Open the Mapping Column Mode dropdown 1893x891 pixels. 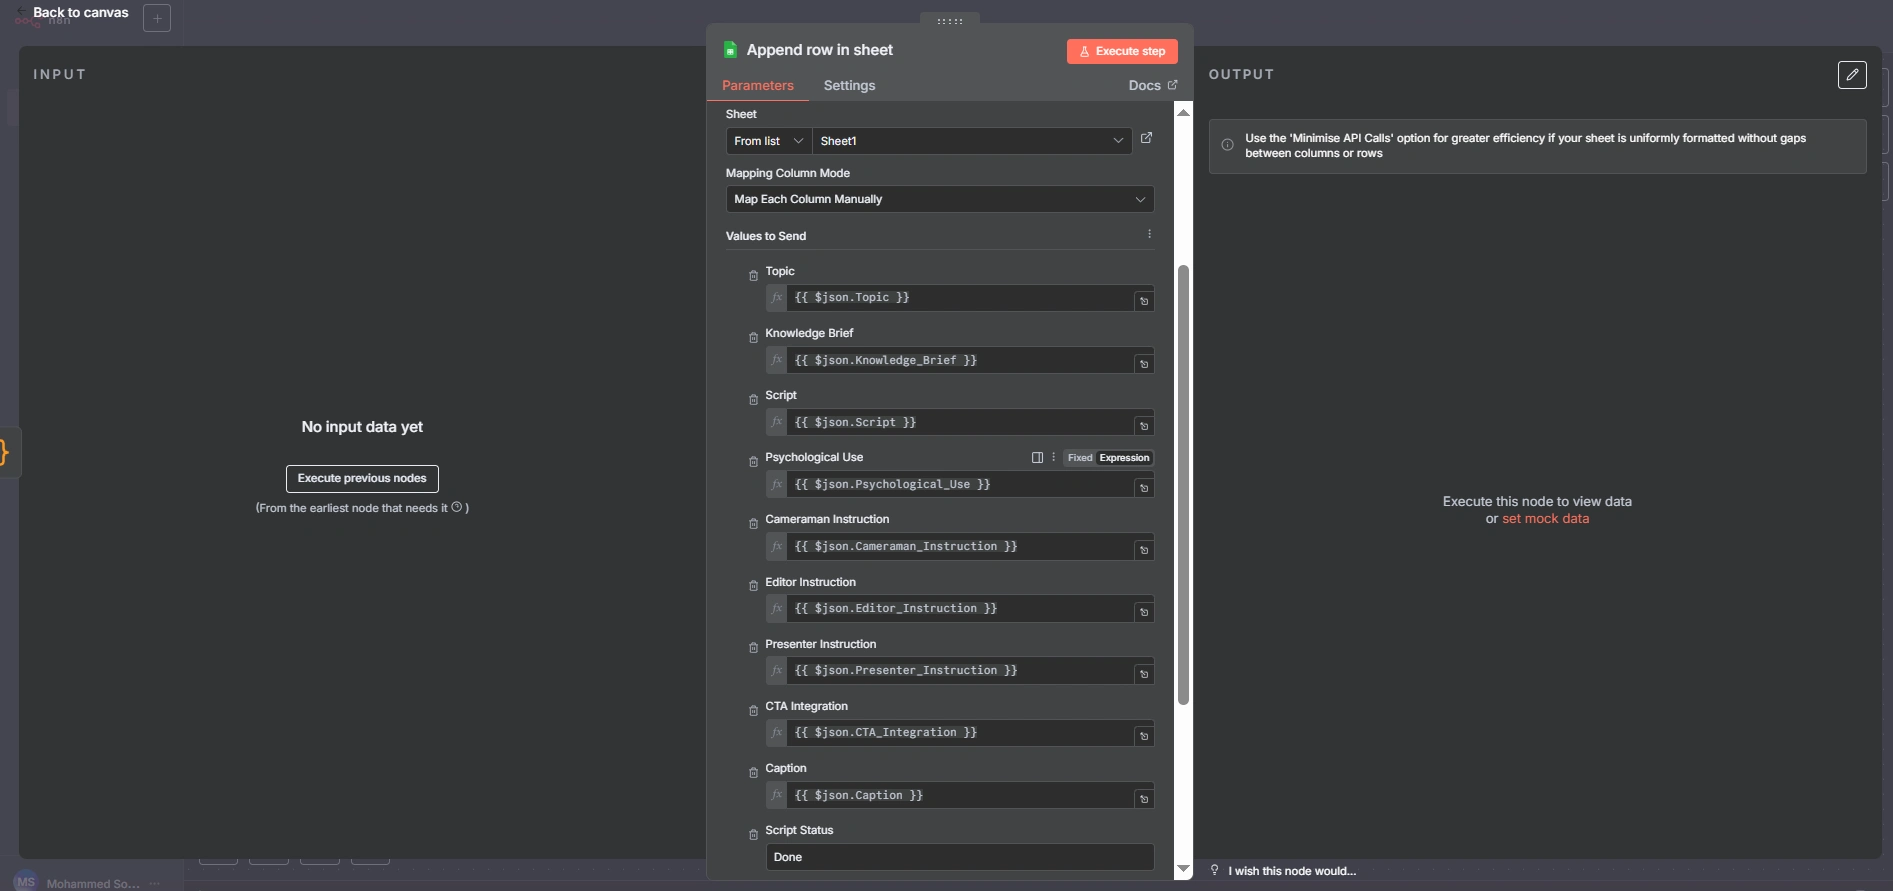pyautogui.click(x=940, y=199)
